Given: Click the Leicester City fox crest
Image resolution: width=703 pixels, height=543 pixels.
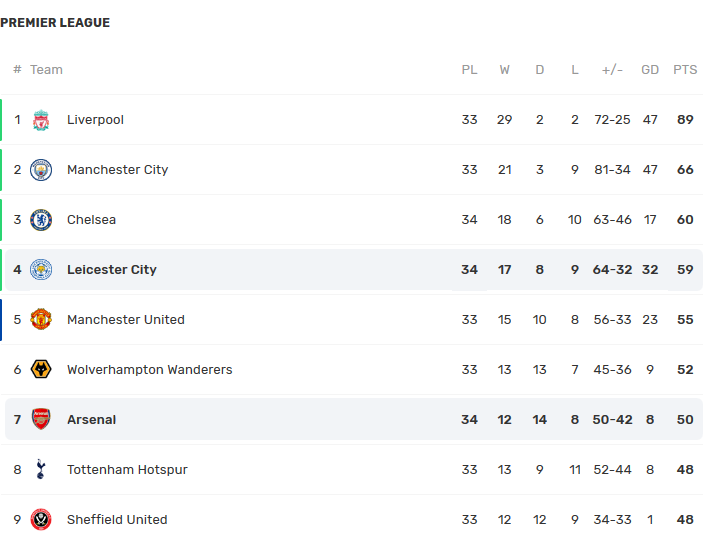Looking at the screenshot, I should point(41,270).
